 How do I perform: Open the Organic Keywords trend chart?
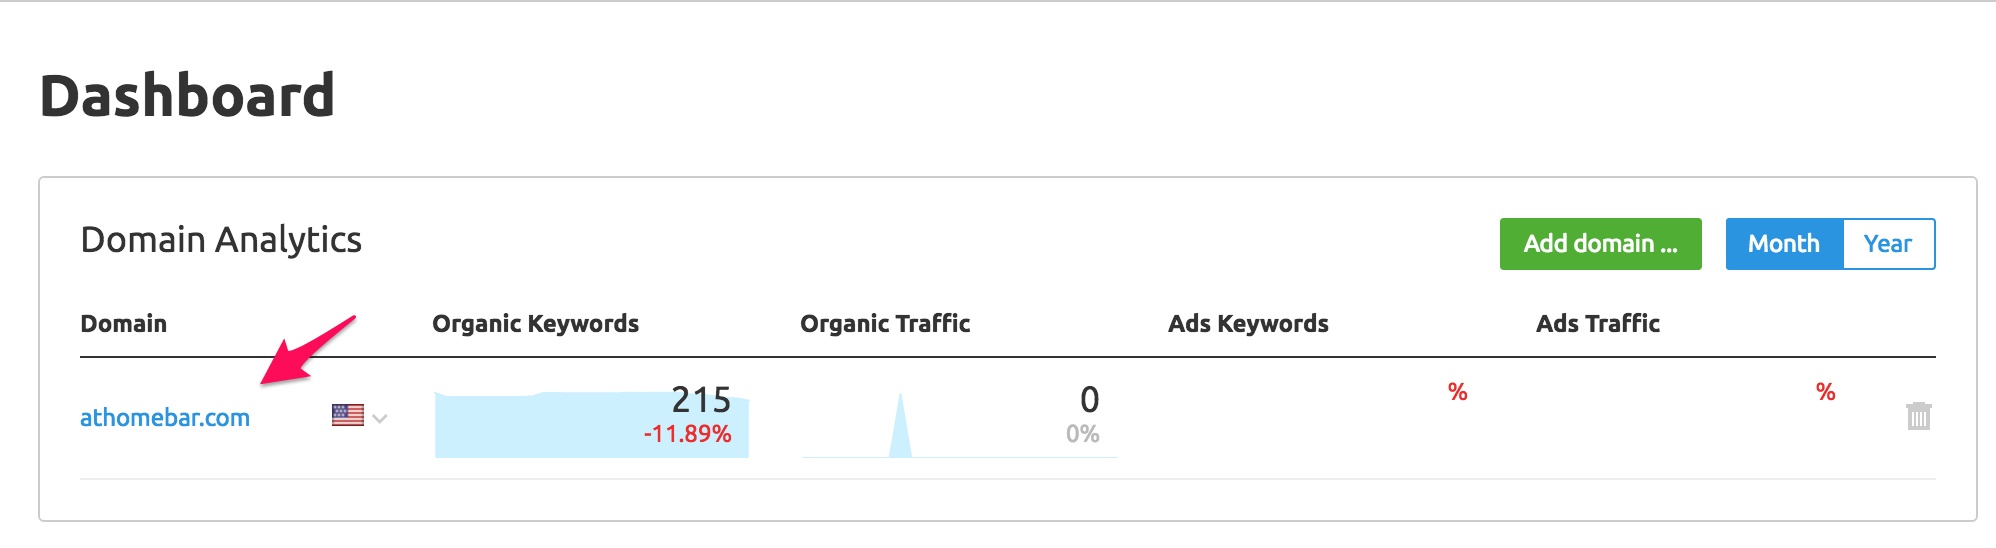pyautogui.click(x=592, y=424)
